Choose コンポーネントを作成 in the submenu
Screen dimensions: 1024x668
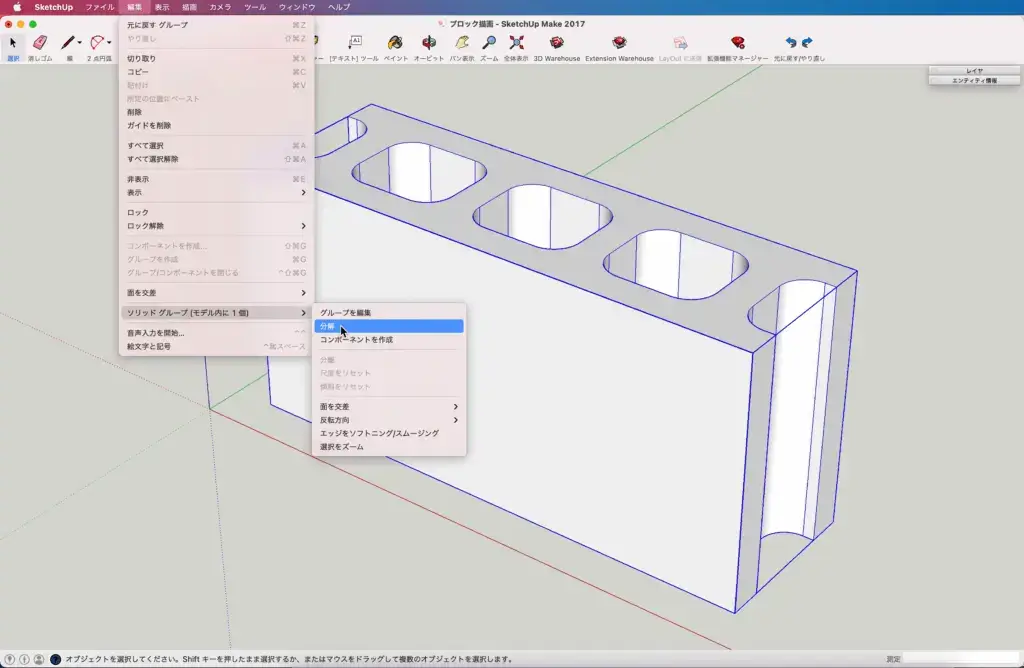click(x=389, y=340)
